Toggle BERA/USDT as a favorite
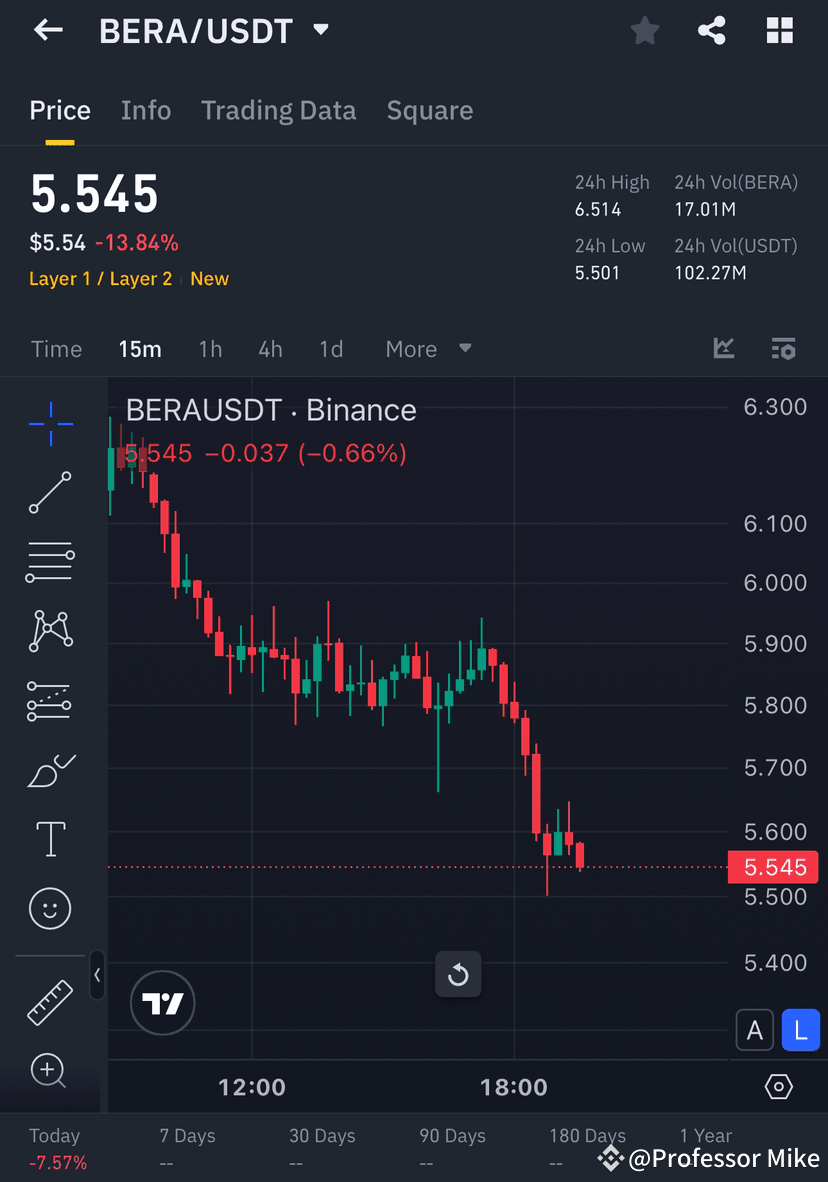 tap(644, 31)
